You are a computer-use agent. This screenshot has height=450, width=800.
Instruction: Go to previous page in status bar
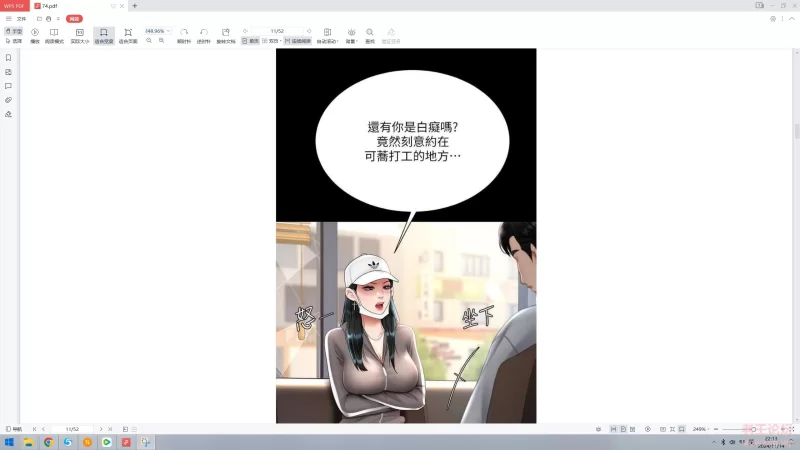coord(43,429)
